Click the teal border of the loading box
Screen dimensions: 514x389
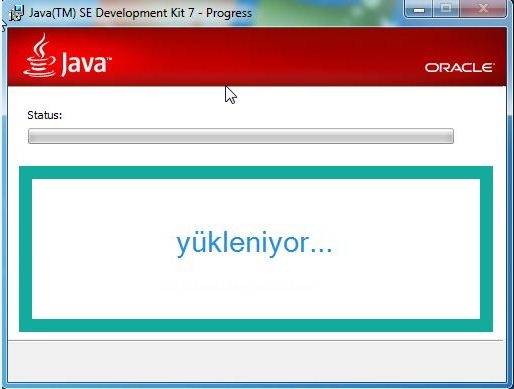[256, 172]
